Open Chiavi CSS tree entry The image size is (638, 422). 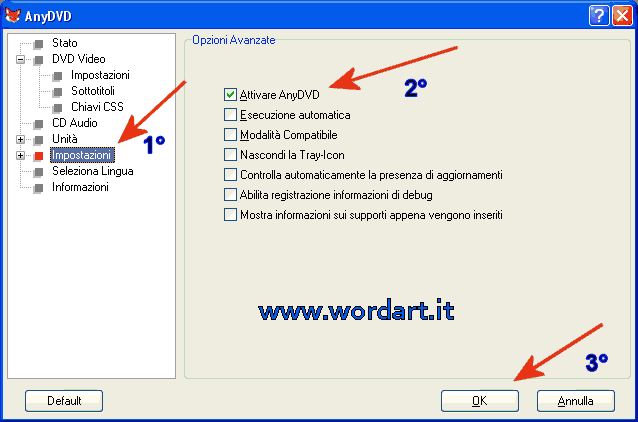coord(97,107)
